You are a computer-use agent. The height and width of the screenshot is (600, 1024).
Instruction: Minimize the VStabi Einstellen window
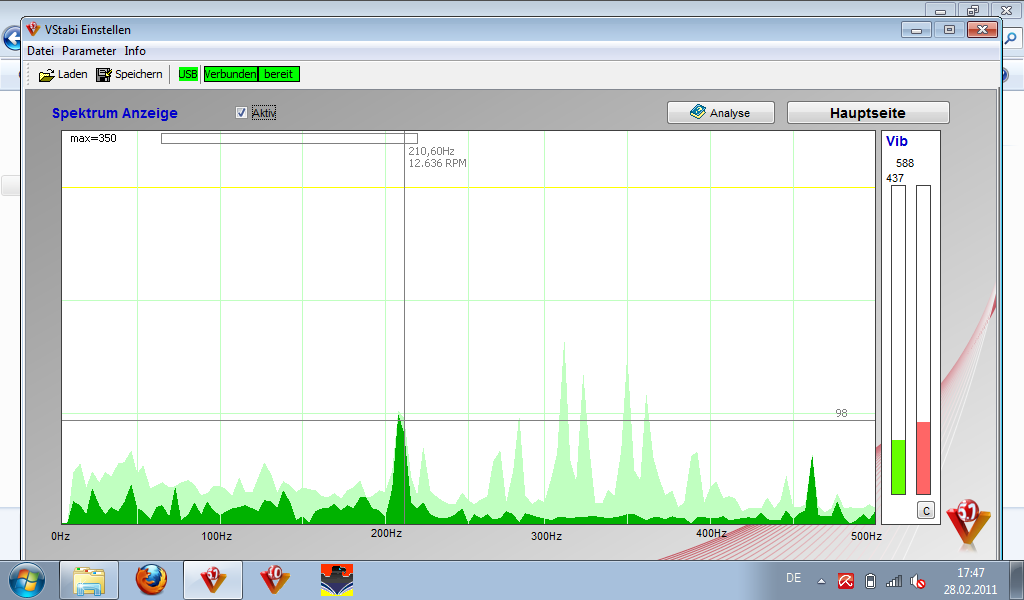coord(916,30)
